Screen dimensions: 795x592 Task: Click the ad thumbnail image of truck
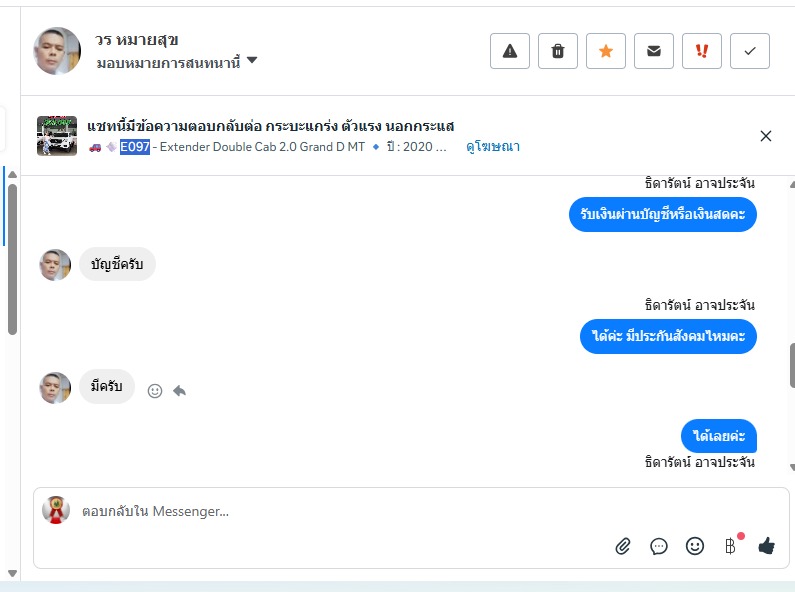57,136
